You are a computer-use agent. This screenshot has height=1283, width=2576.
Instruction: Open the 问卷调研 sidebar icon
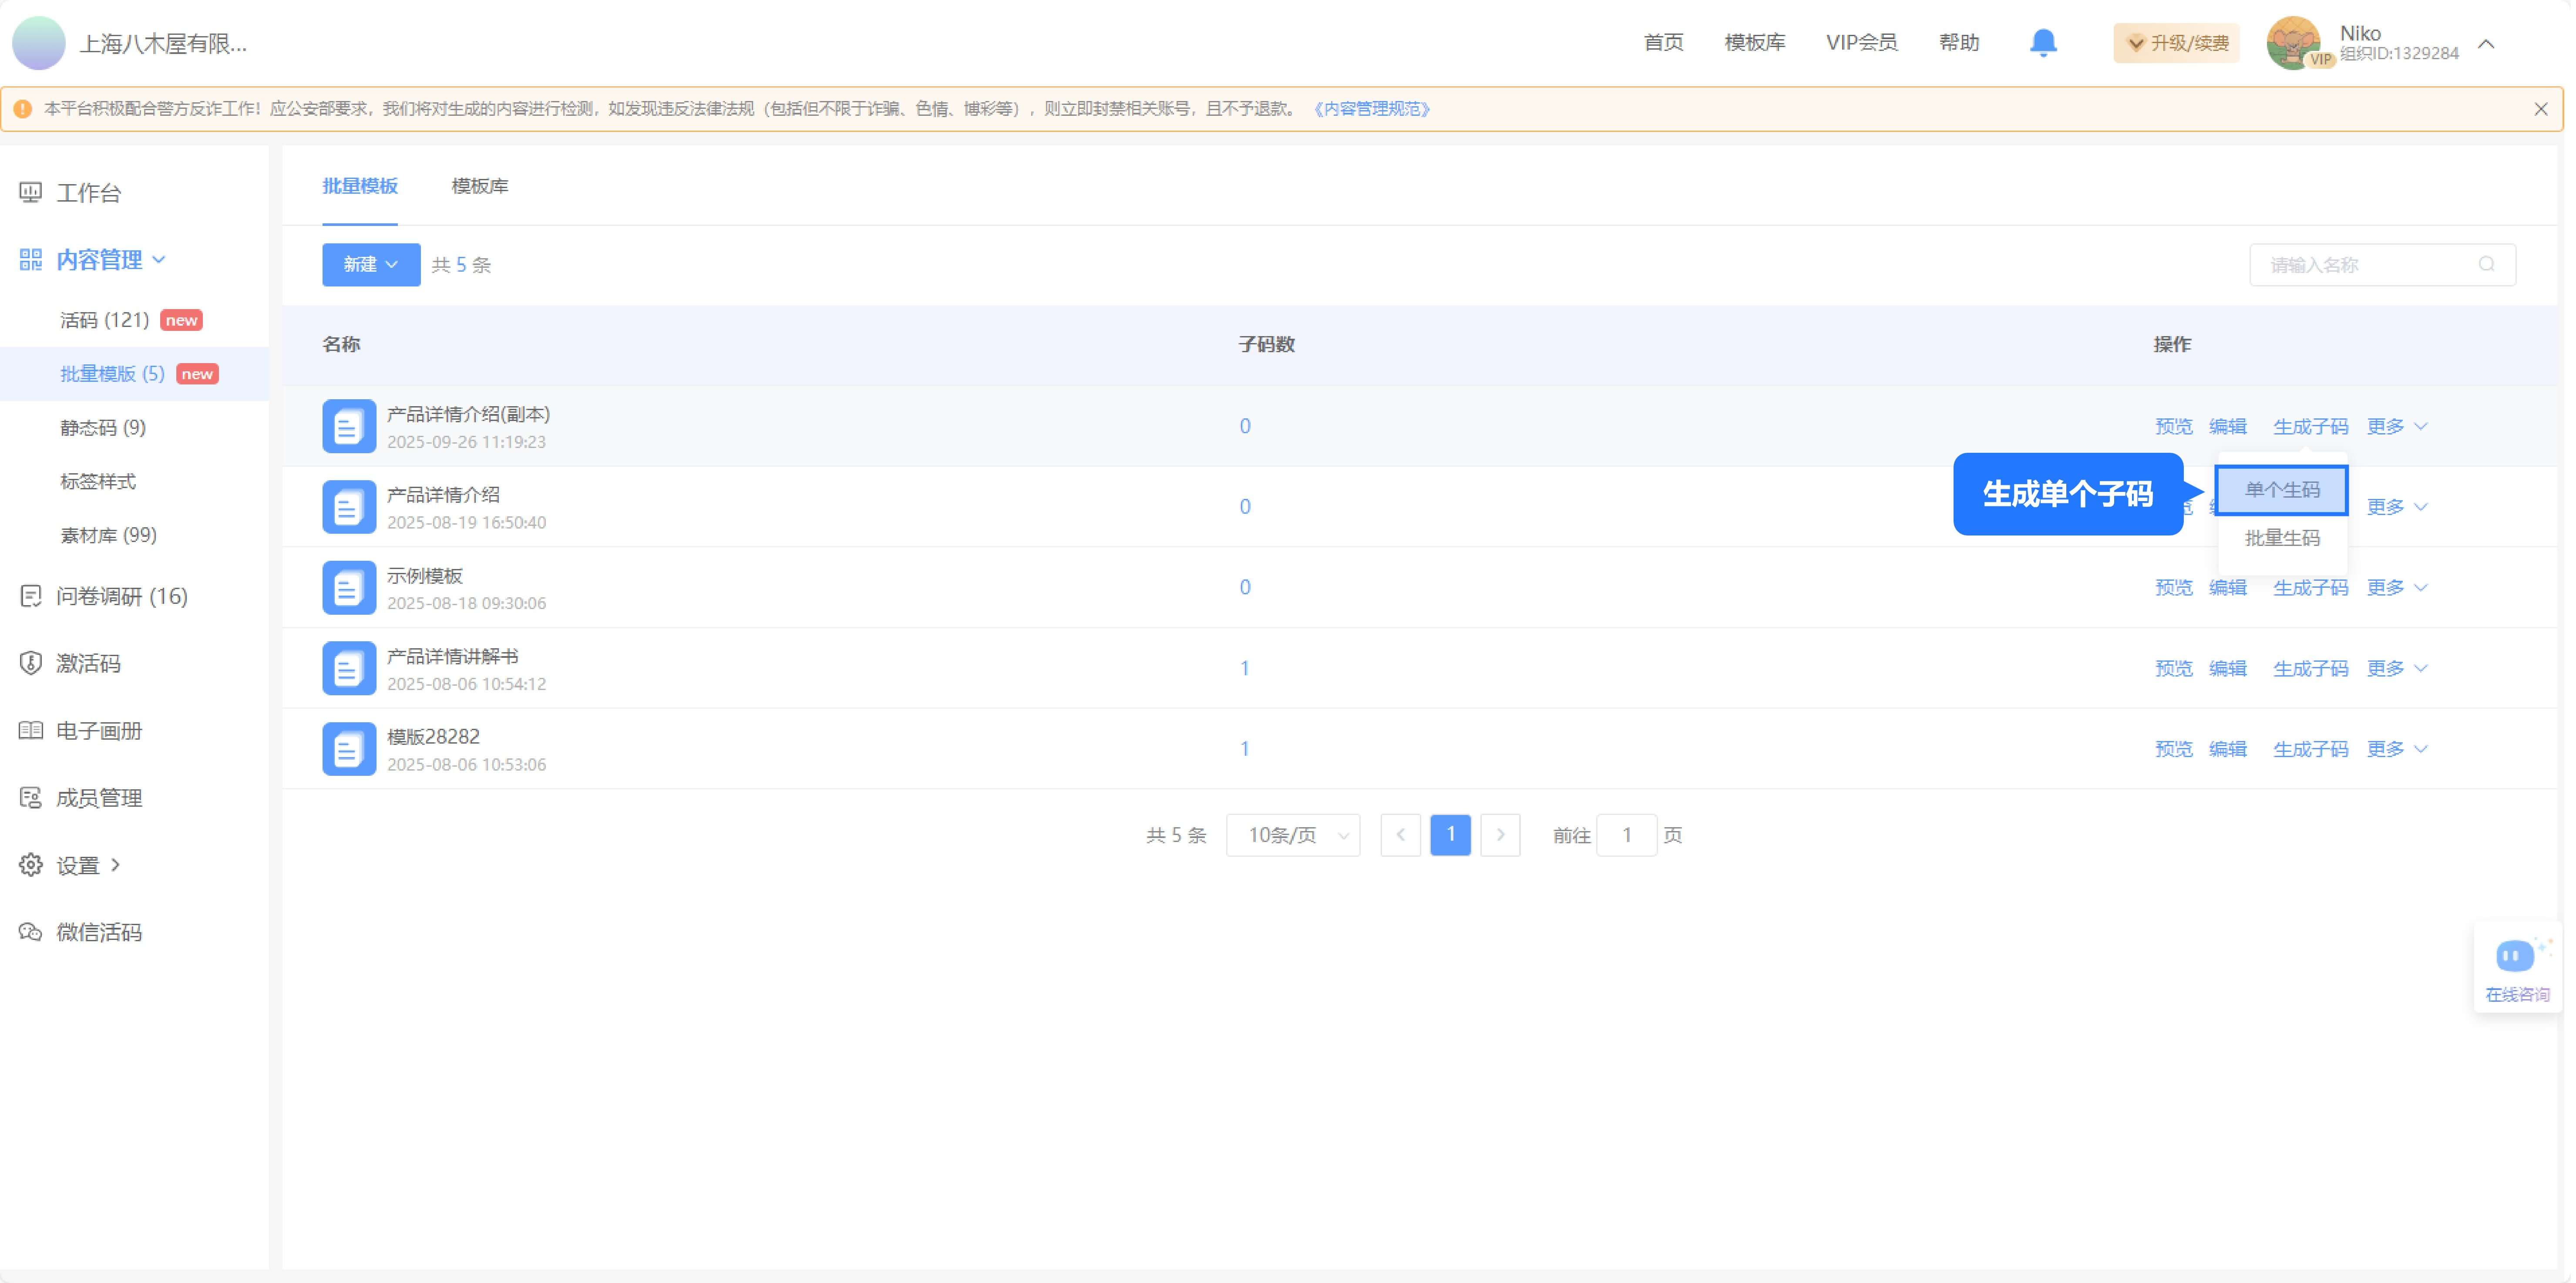[x=30, y=596]
